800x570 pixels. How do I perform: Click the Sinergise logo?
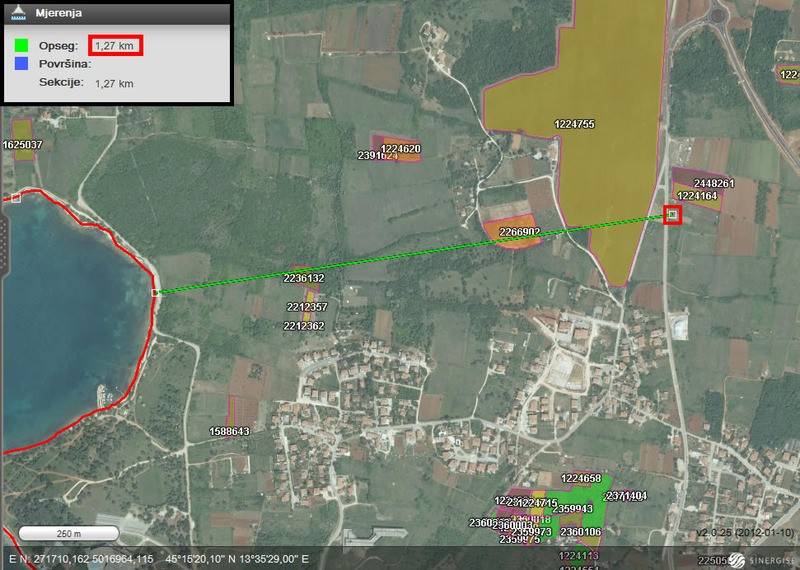click(x=763, y=560)
